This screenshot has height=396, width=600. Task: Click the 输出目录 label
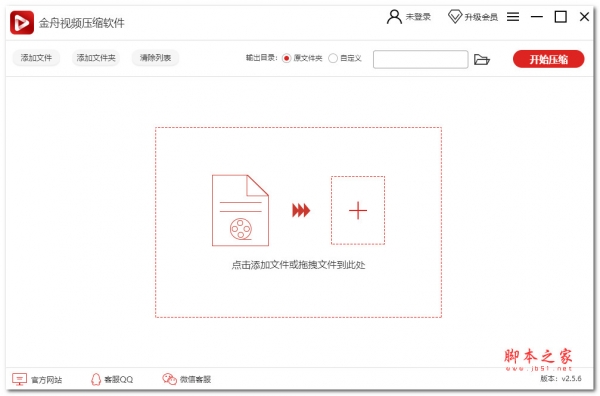(262, 58)
